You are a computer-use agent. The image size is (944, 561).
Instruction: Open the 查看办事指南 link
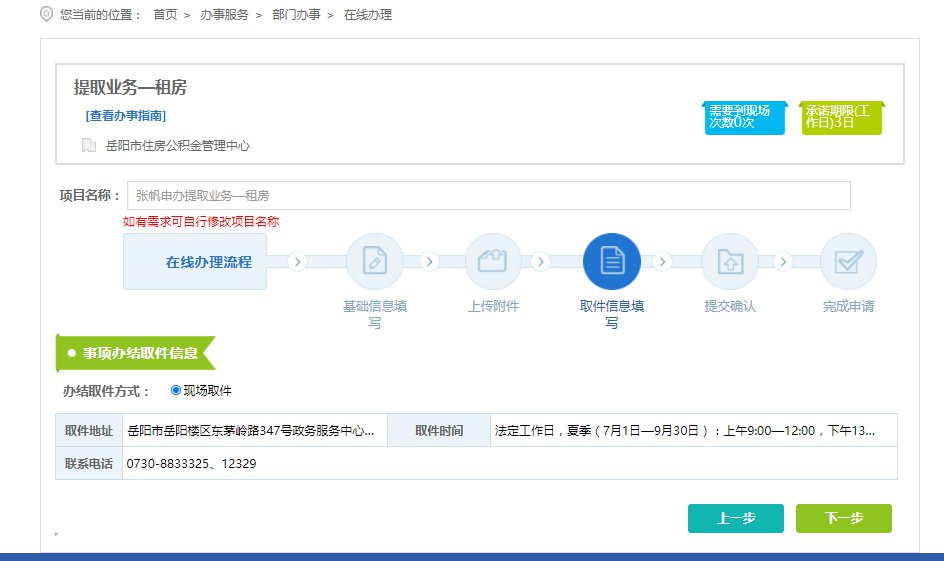tap(126, 116)
